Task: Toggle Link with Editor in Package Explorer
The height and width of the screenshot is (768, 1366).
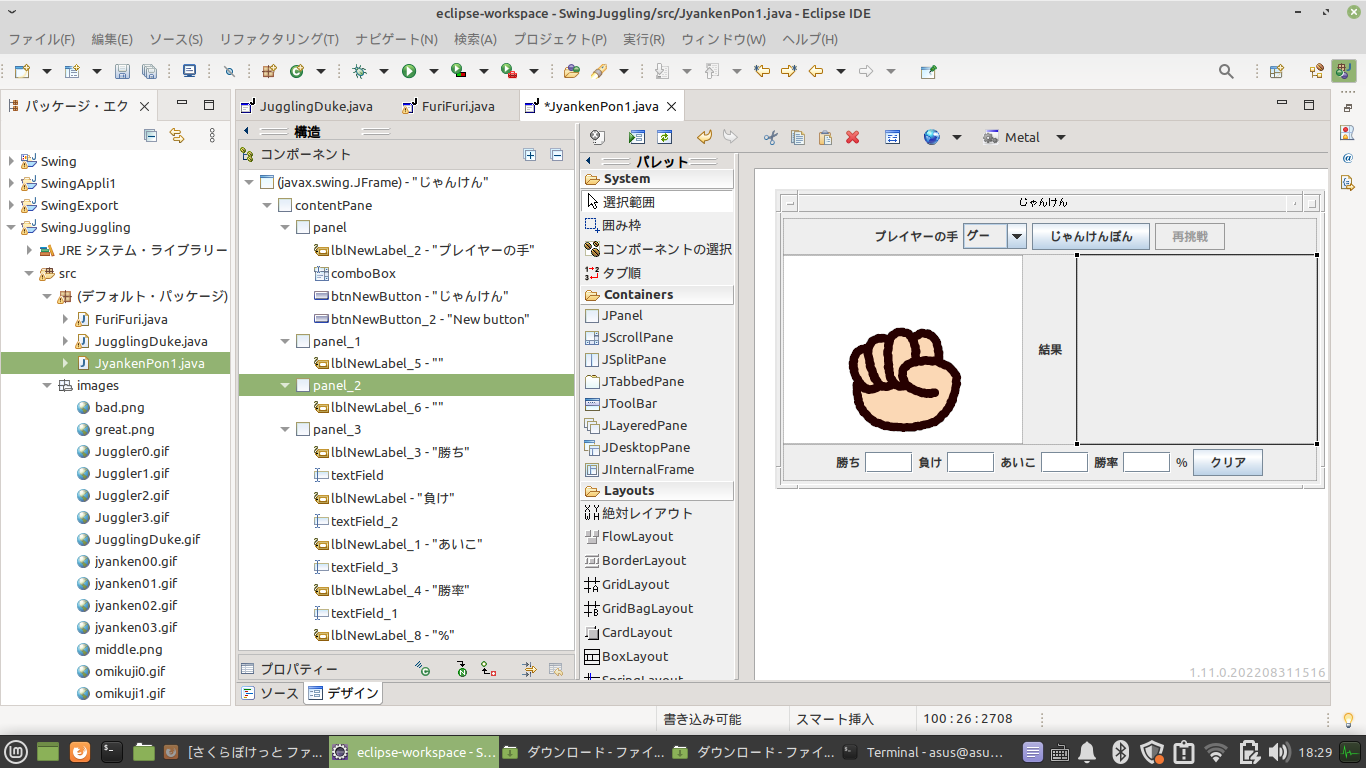Action: click(177, 135)
